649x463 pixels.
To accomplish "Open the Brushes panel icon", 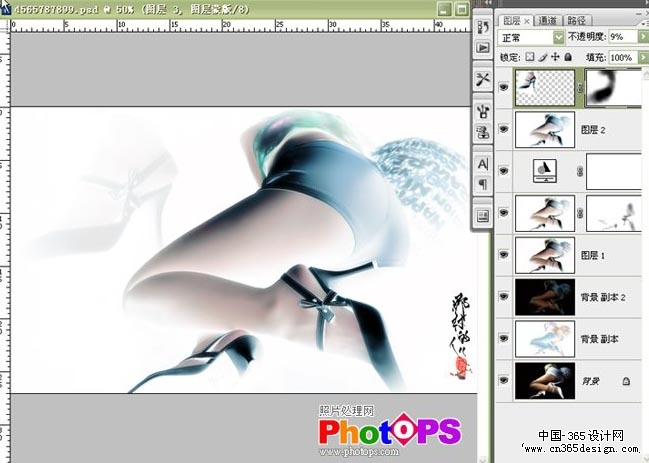I will tap(483, 111).
